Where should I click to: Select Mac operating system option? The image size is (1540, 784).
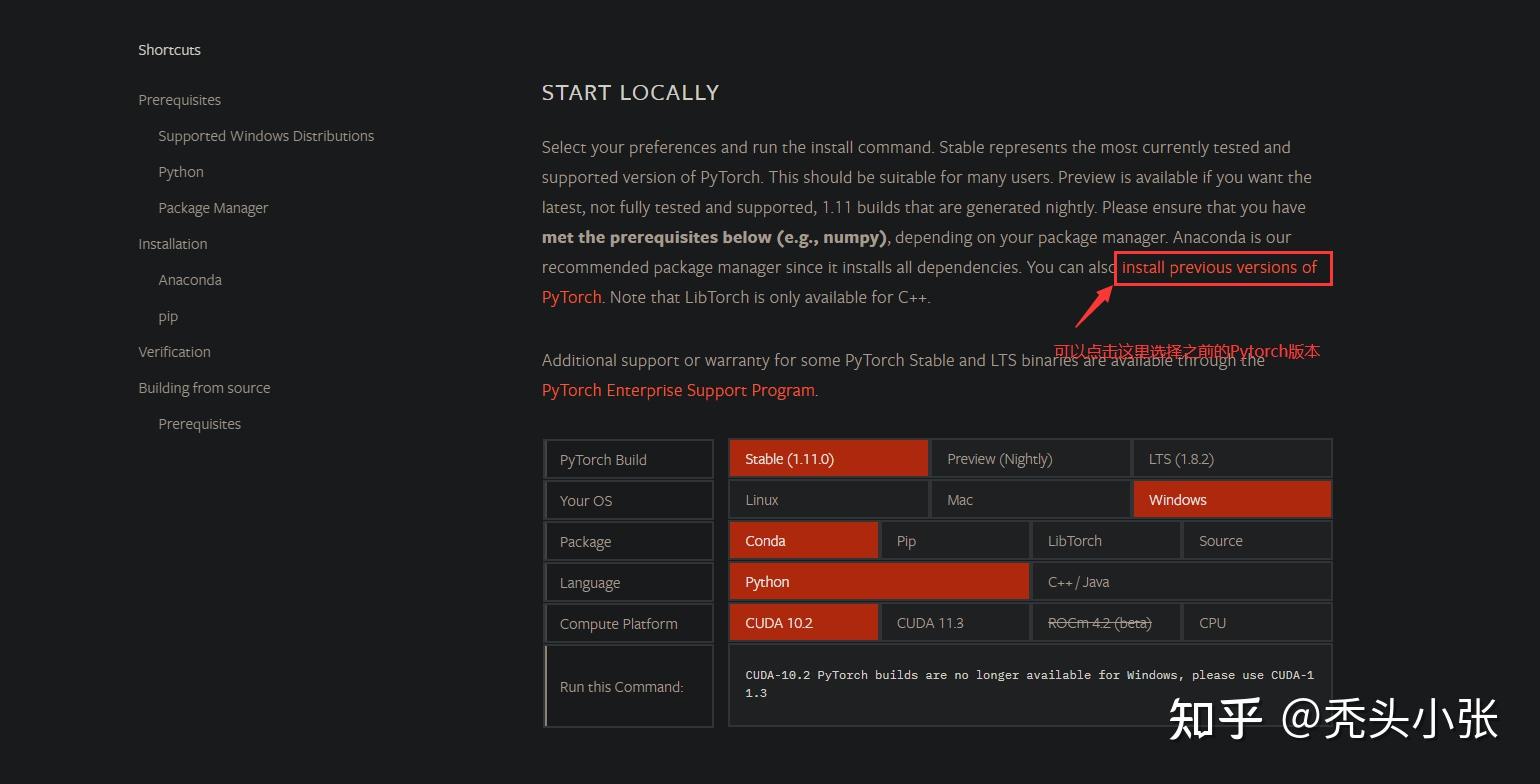[1030, 499]
